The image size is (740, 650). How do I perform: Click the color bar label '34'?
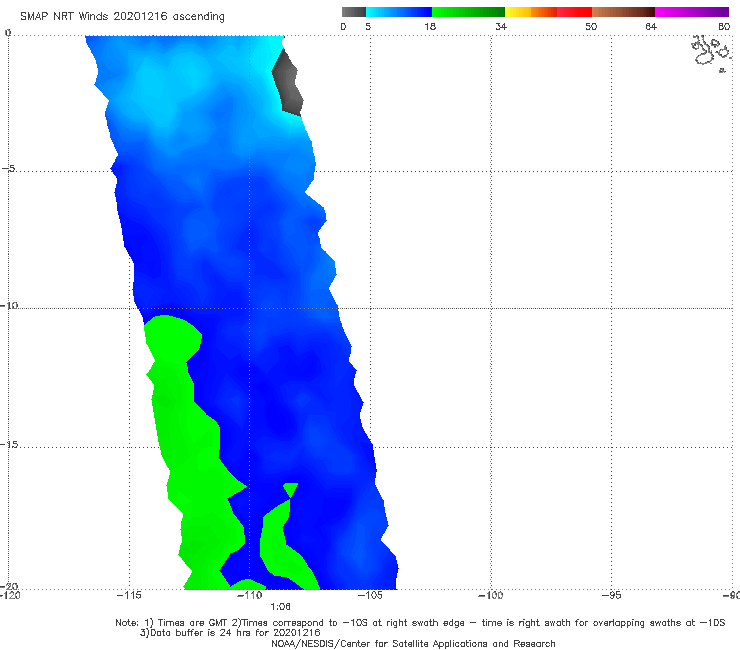click(x=501, y=26)
